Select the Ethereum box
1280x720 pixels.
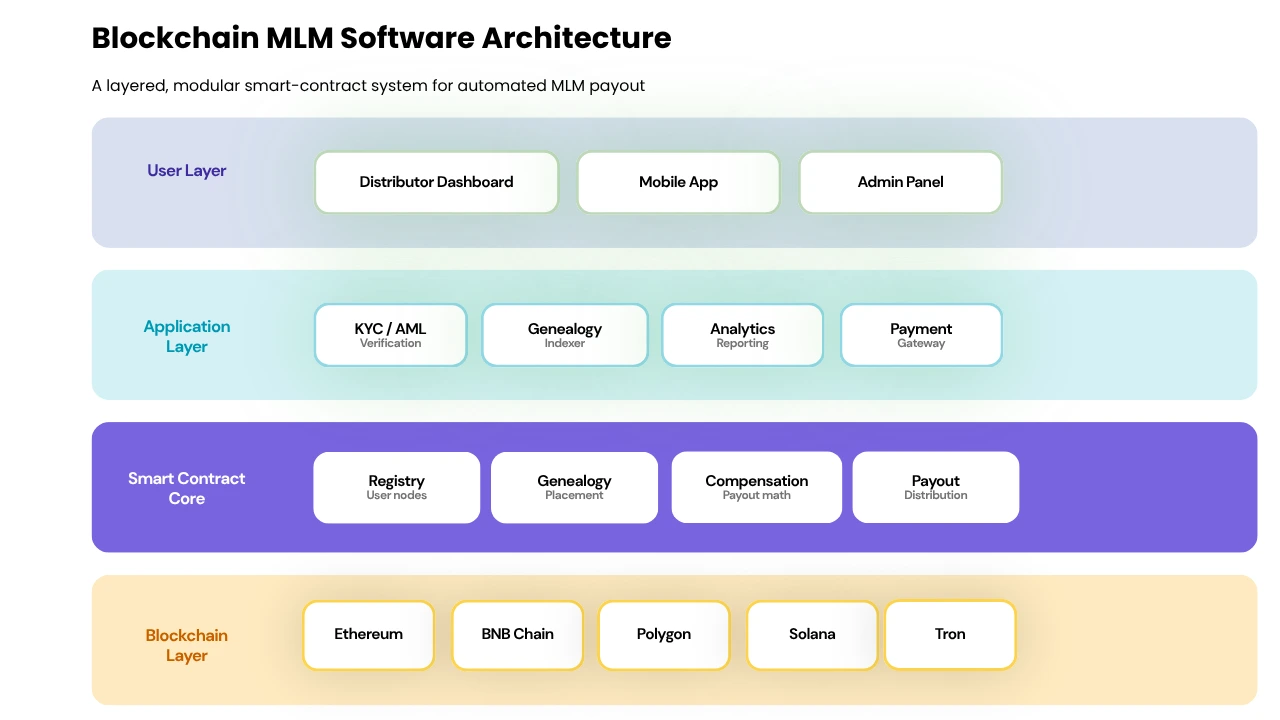[369, 635]
